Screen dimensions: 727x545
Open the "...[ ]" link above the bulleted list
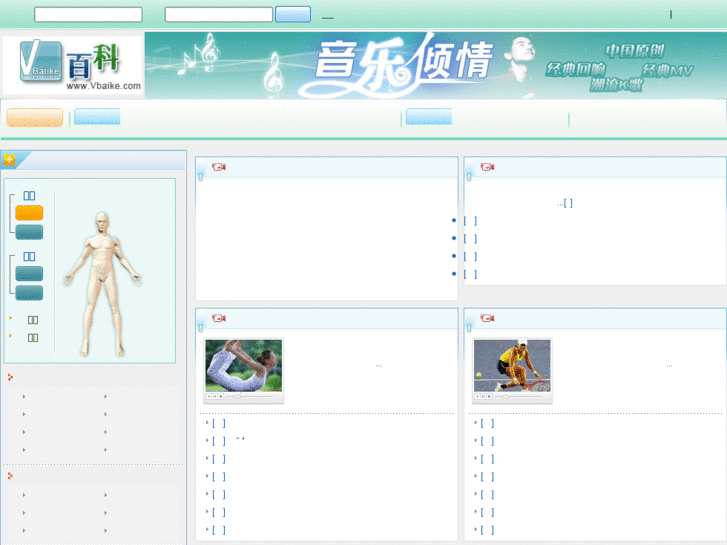click(x=565, y=203)
